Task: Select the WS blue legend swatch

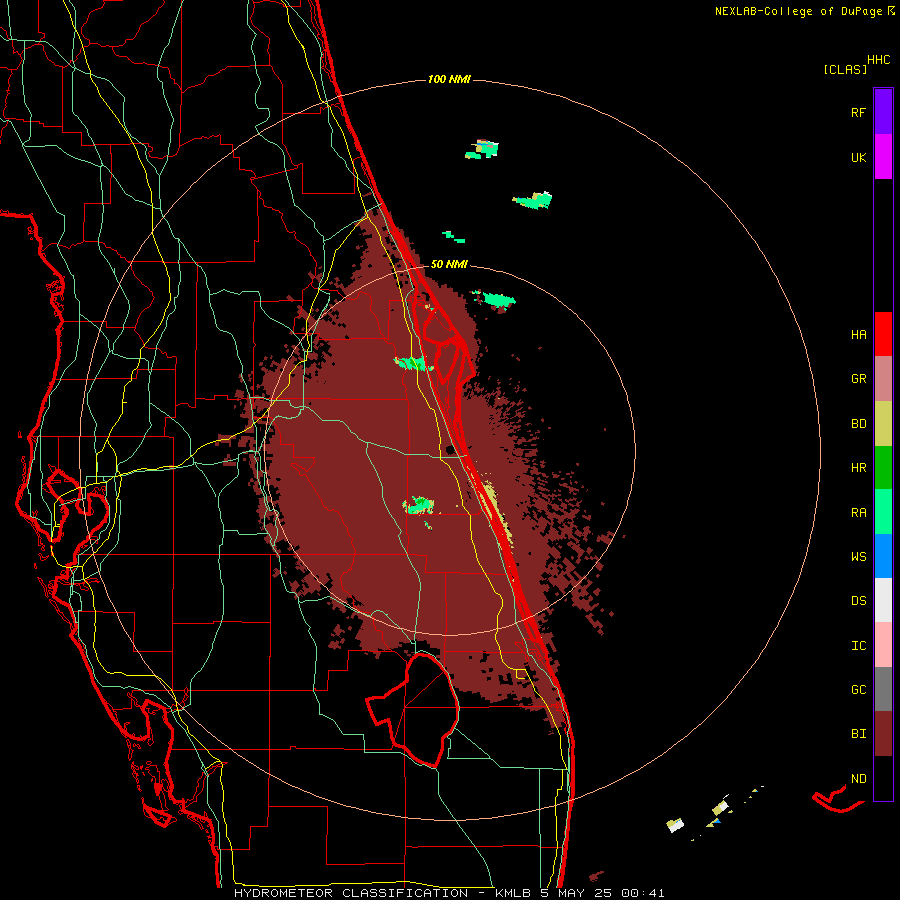Action: (x=883, y=556)
